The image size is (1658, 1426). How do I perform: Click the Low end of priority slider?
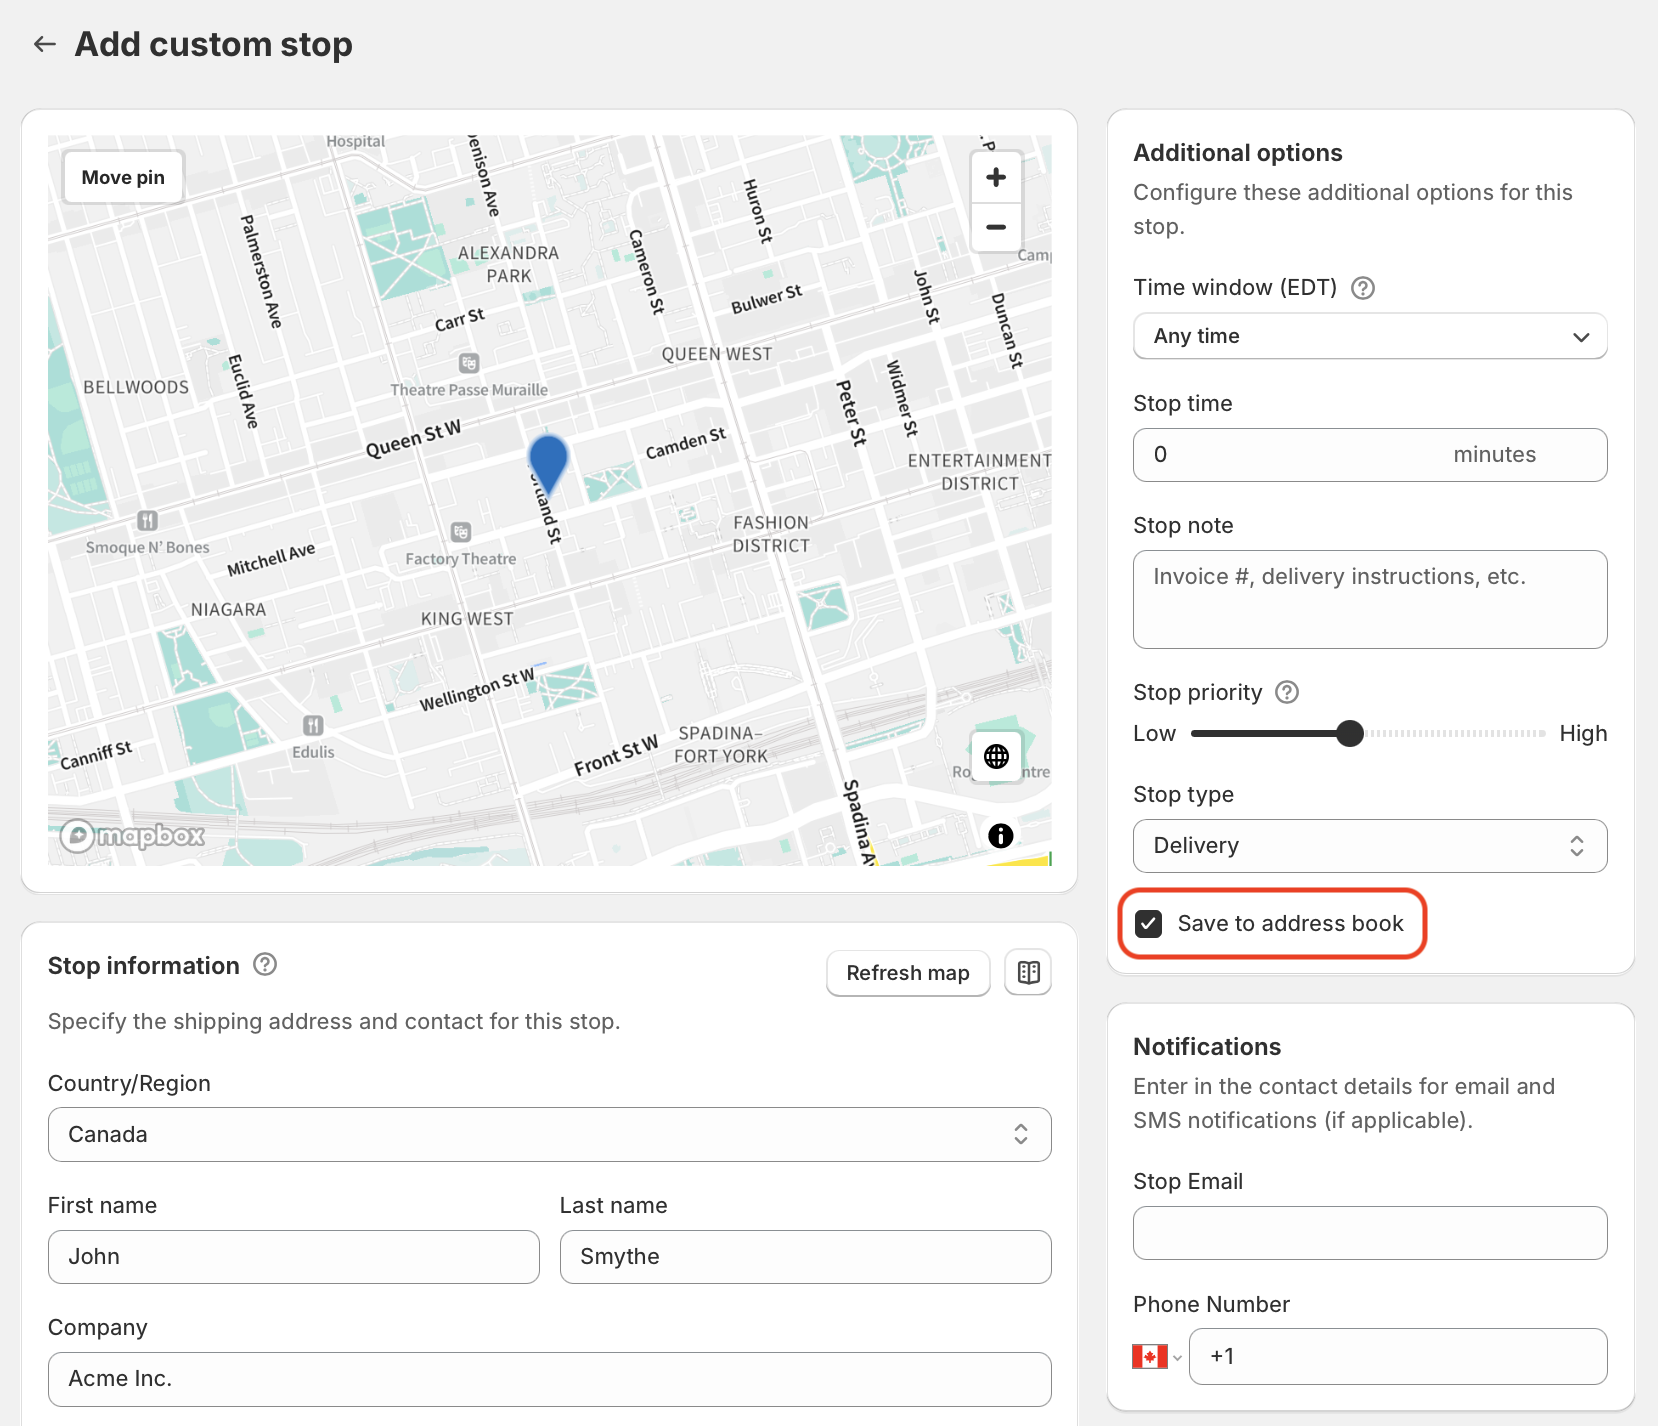pyautogui.click(x=1154, y=733)
